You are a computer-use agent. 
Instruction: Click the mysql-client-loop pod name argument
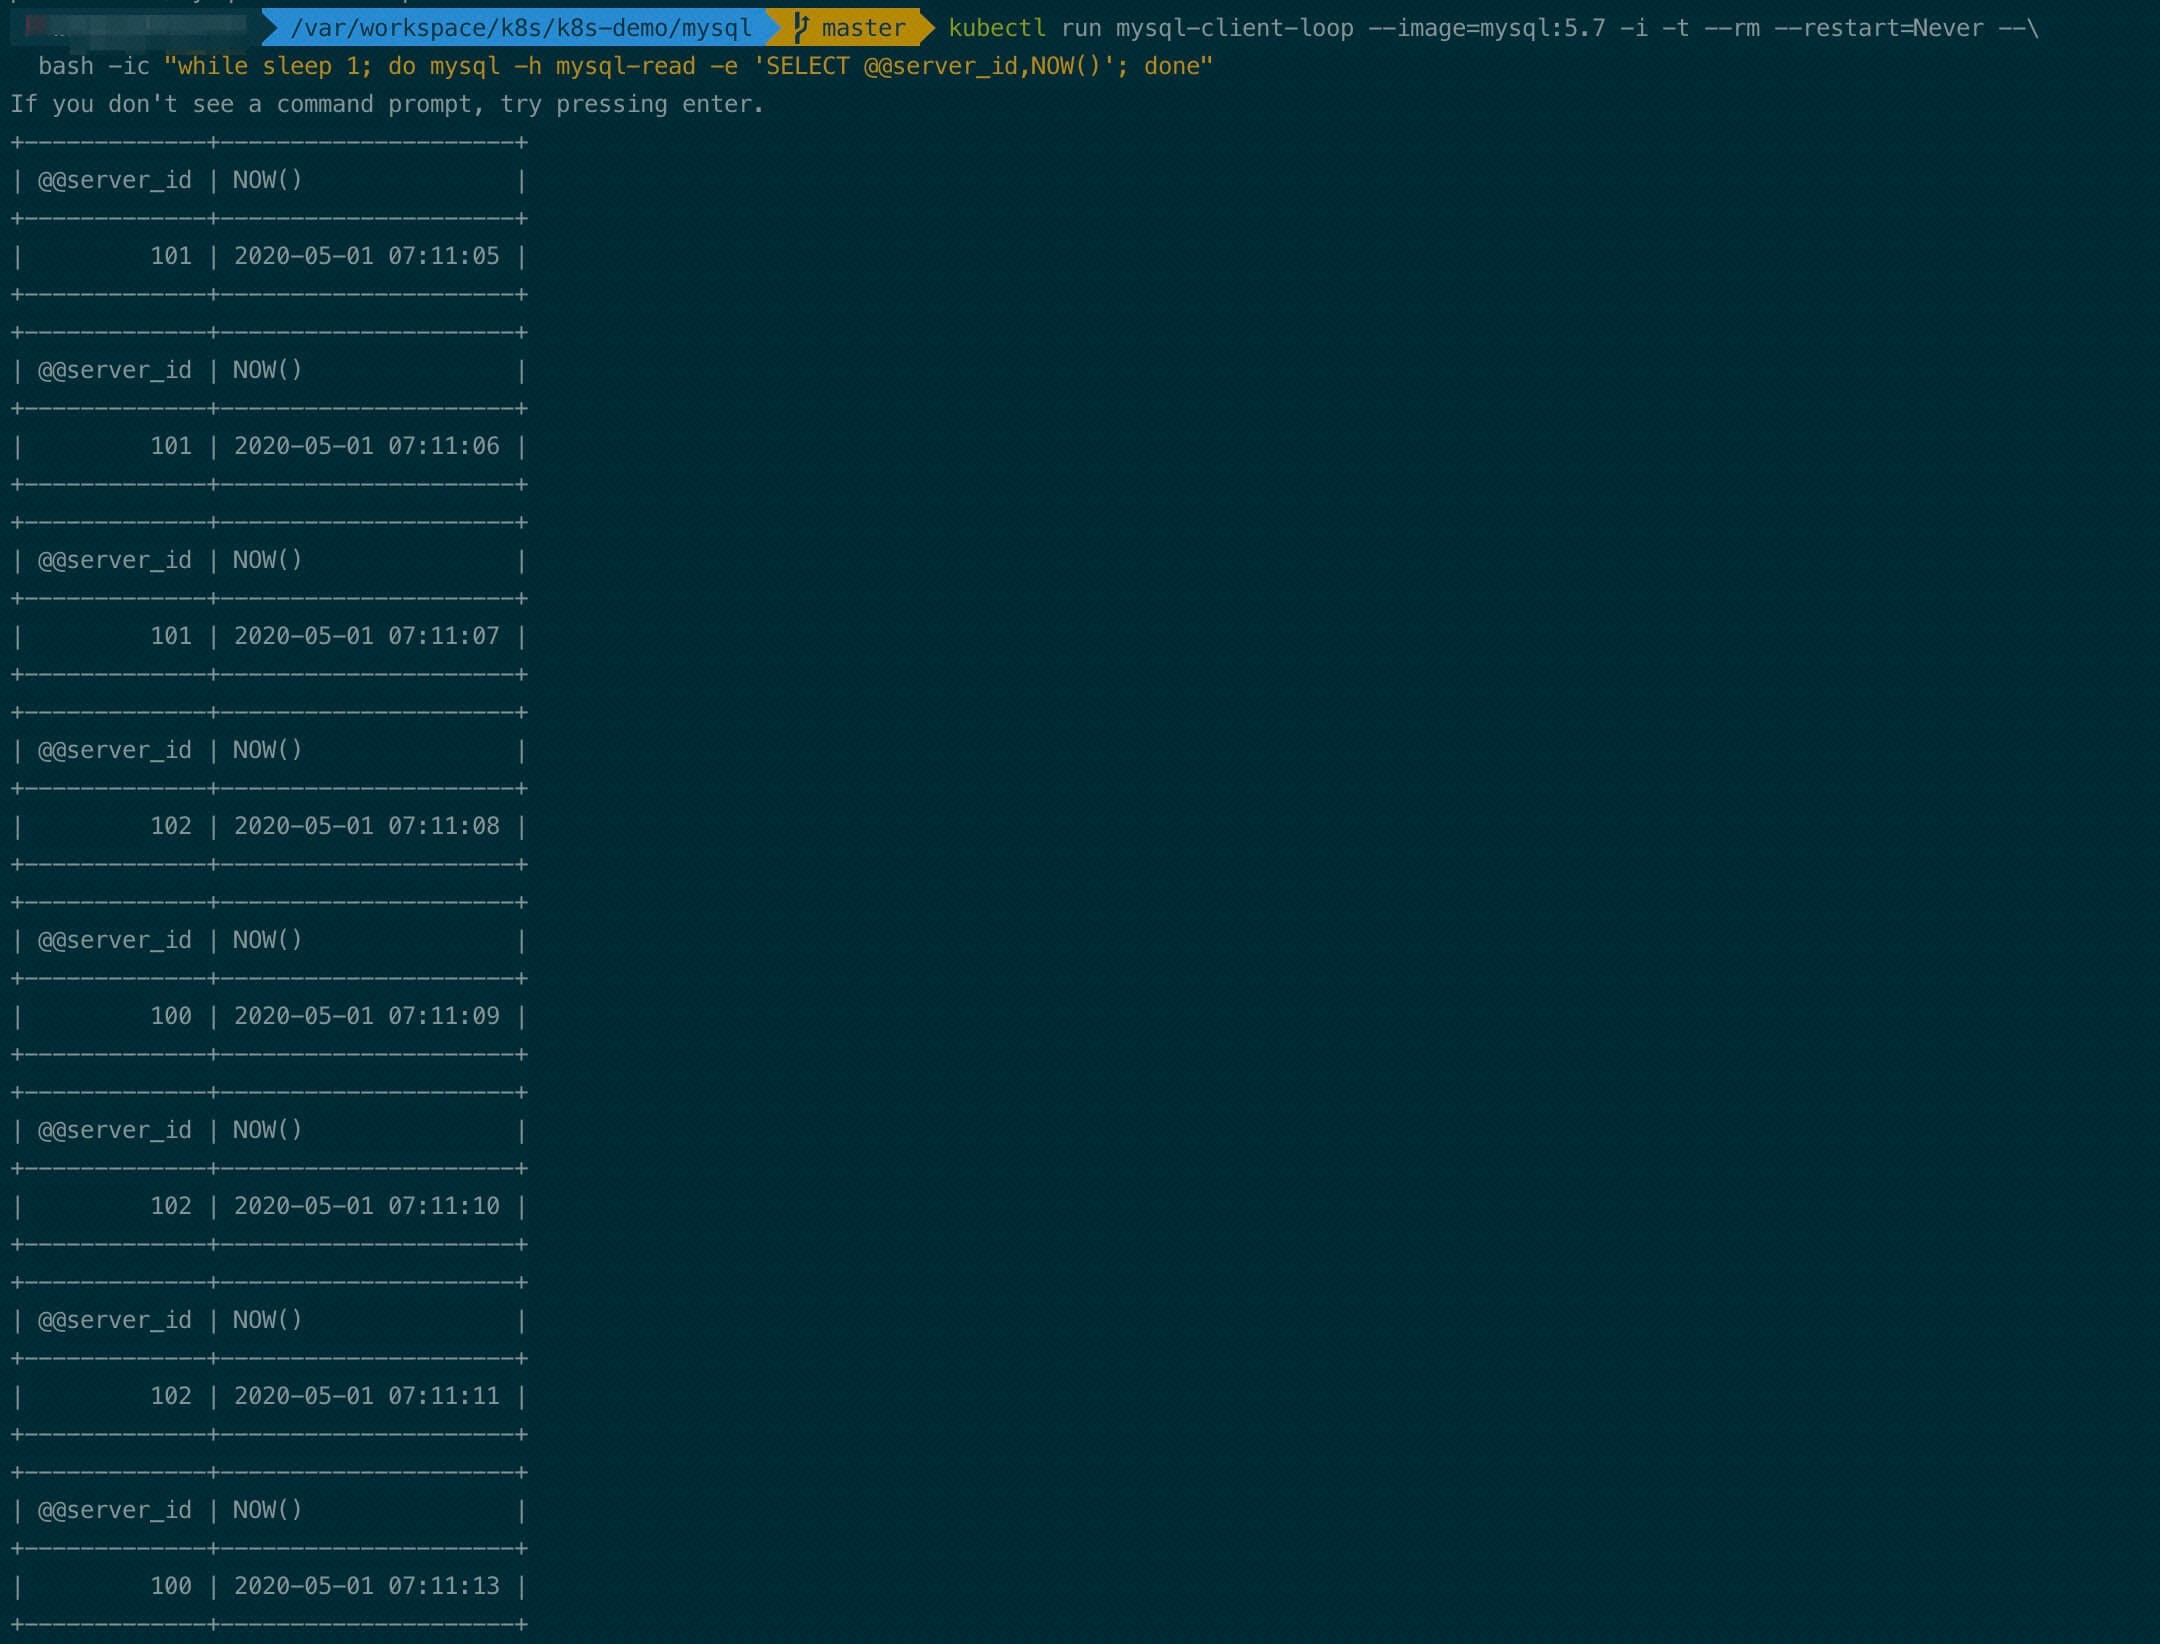pos(1234,28)
